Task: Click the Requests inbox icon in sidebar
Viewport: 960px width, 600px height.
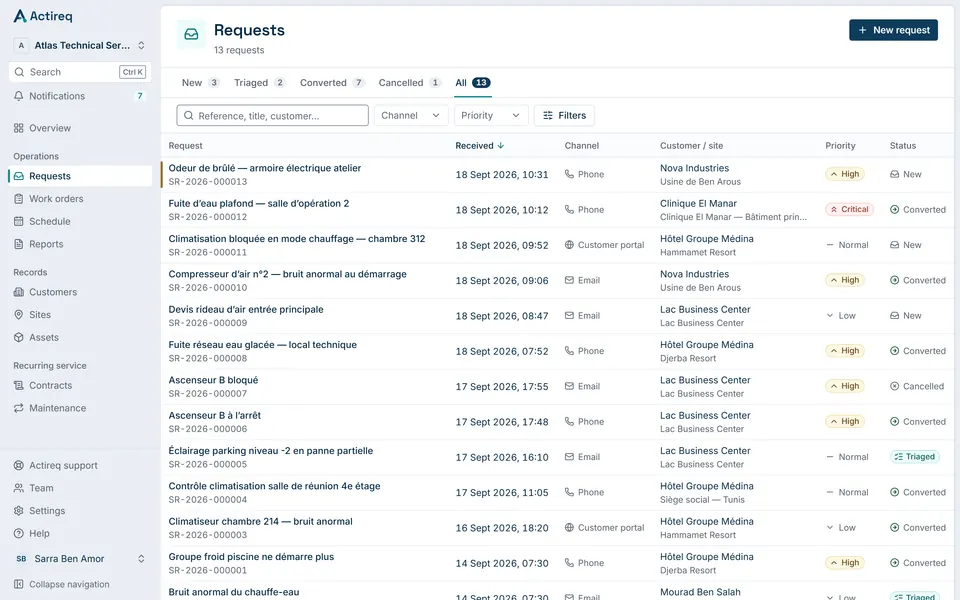Action: 19,176
